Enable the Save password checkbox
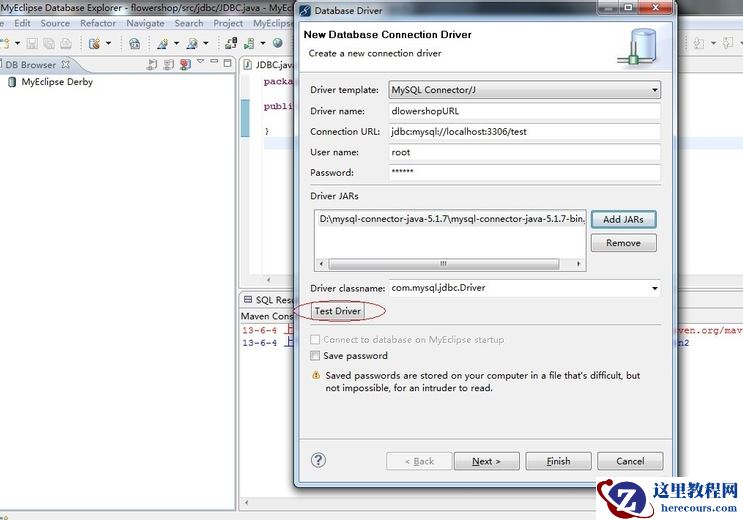The image size is (743, 520). (315, 356)
